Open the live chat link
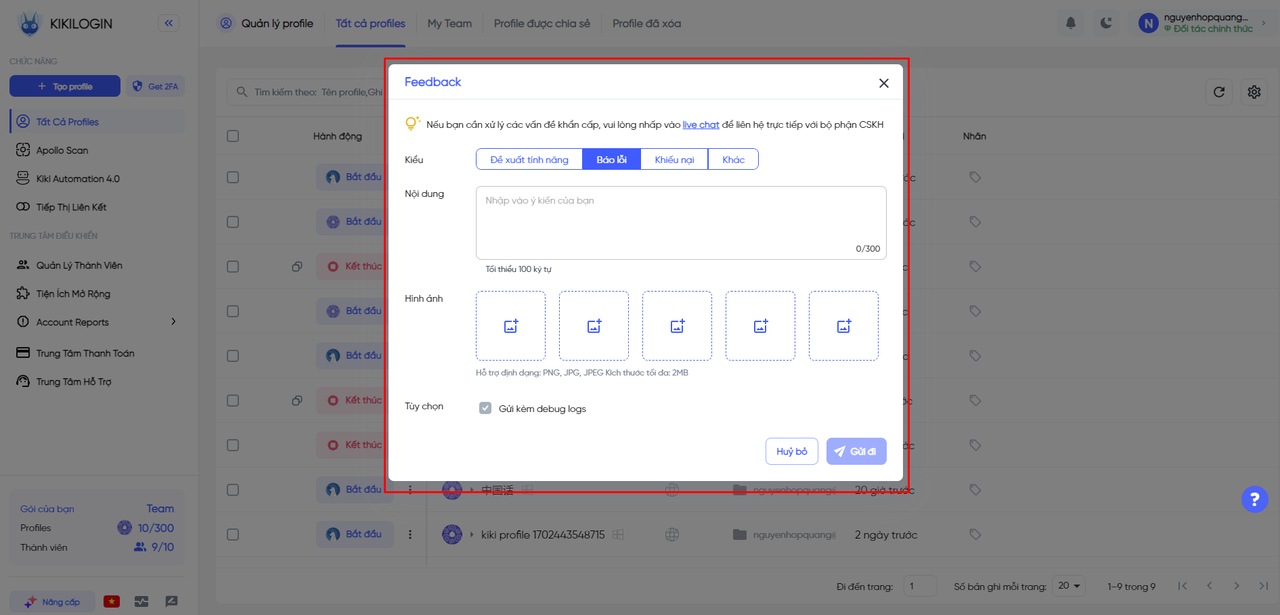The image size is (1280, 615). coord(701,125)
